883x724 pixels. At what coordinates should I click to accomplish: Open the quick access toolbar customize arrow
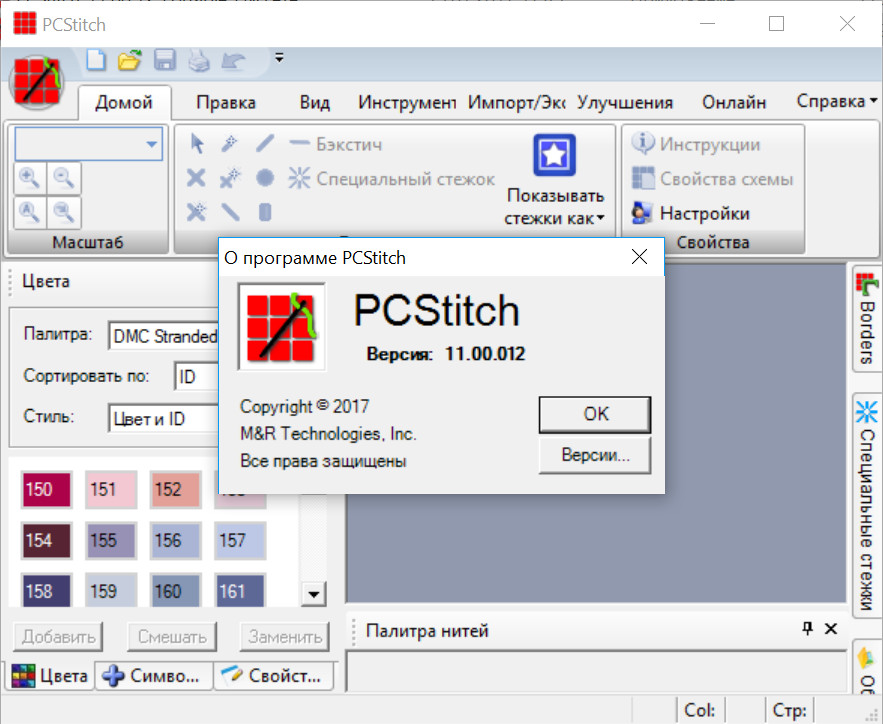[x=279, y=57]
